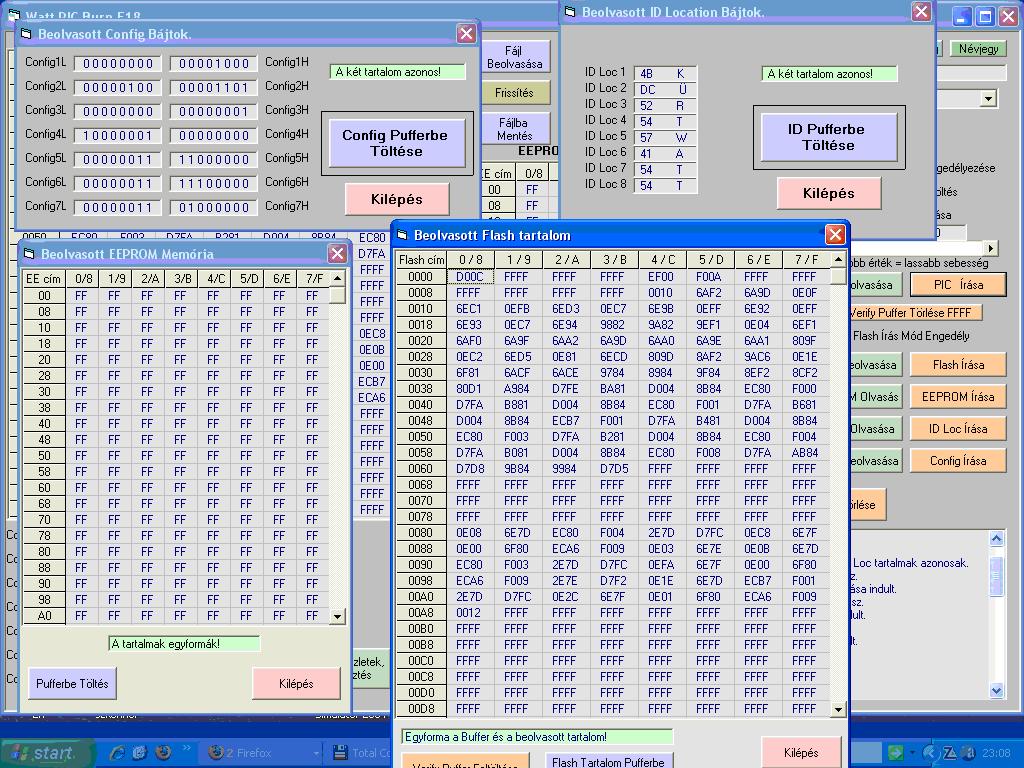The width and height of the screenshot is (1024, 768).
Task: Click EEPROM list scroll down arrow
Action: point(337,616)
